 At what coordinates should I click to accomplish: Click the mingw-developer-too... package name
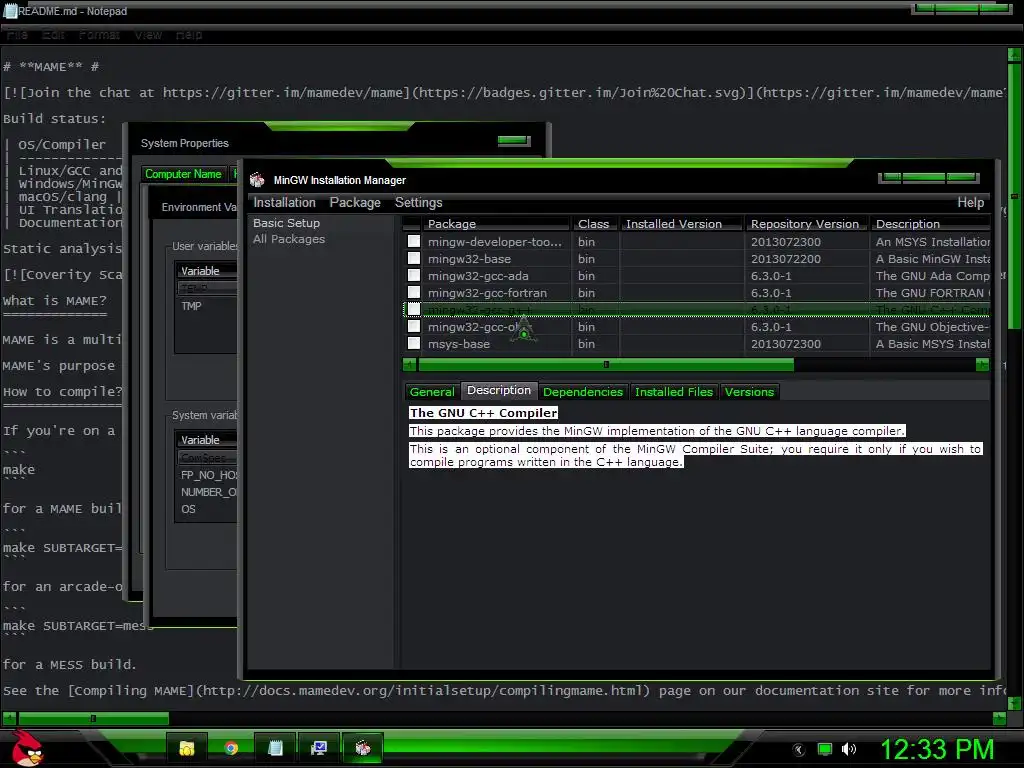pyautogui.click(x=494, y=242)
